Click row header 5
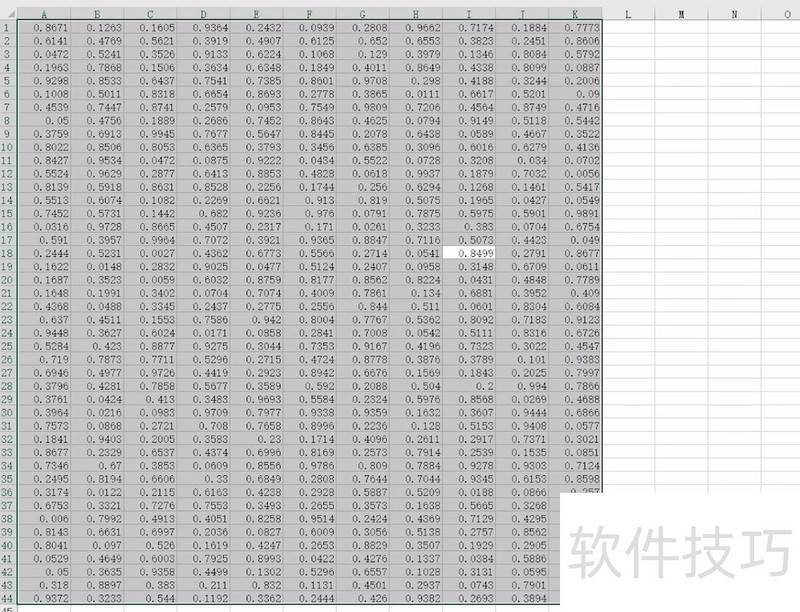 [8, 81]
